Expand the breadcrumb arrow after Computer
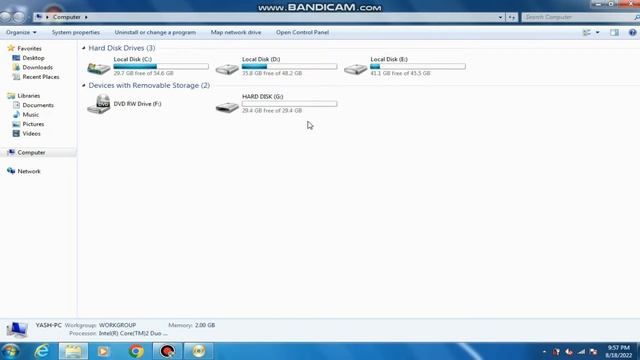This screenshot has height=360, width=640. (x=86, y=17)
